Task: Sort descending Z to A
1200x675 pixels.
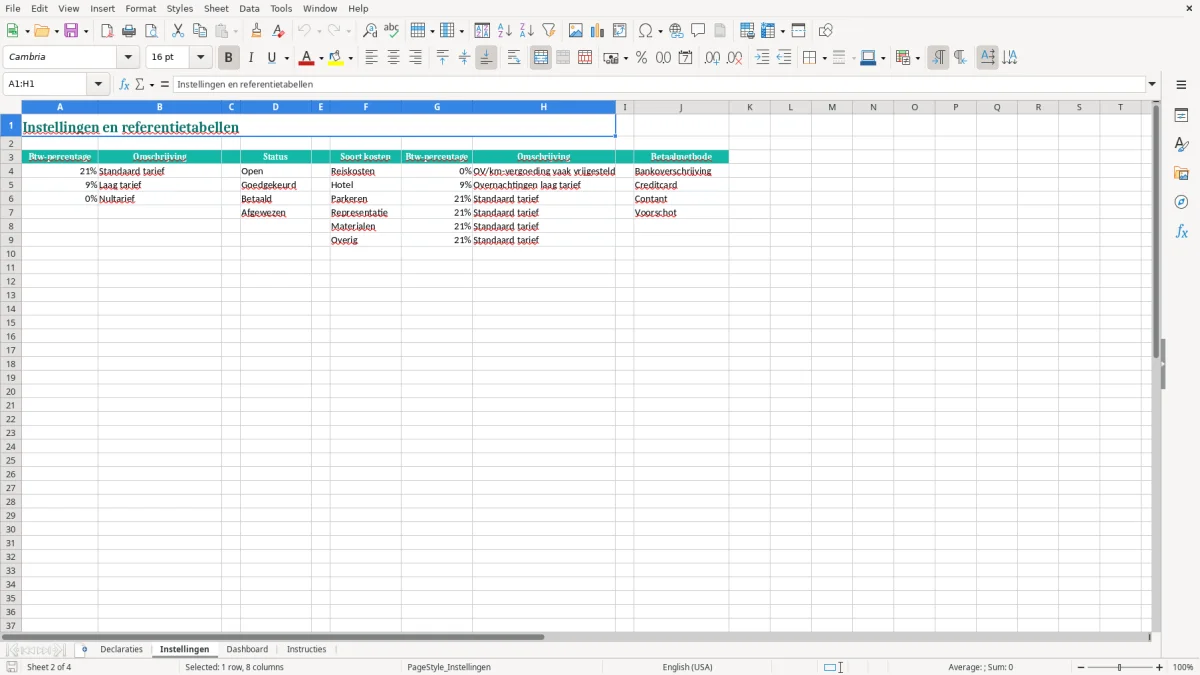Action: pos(526,31)
